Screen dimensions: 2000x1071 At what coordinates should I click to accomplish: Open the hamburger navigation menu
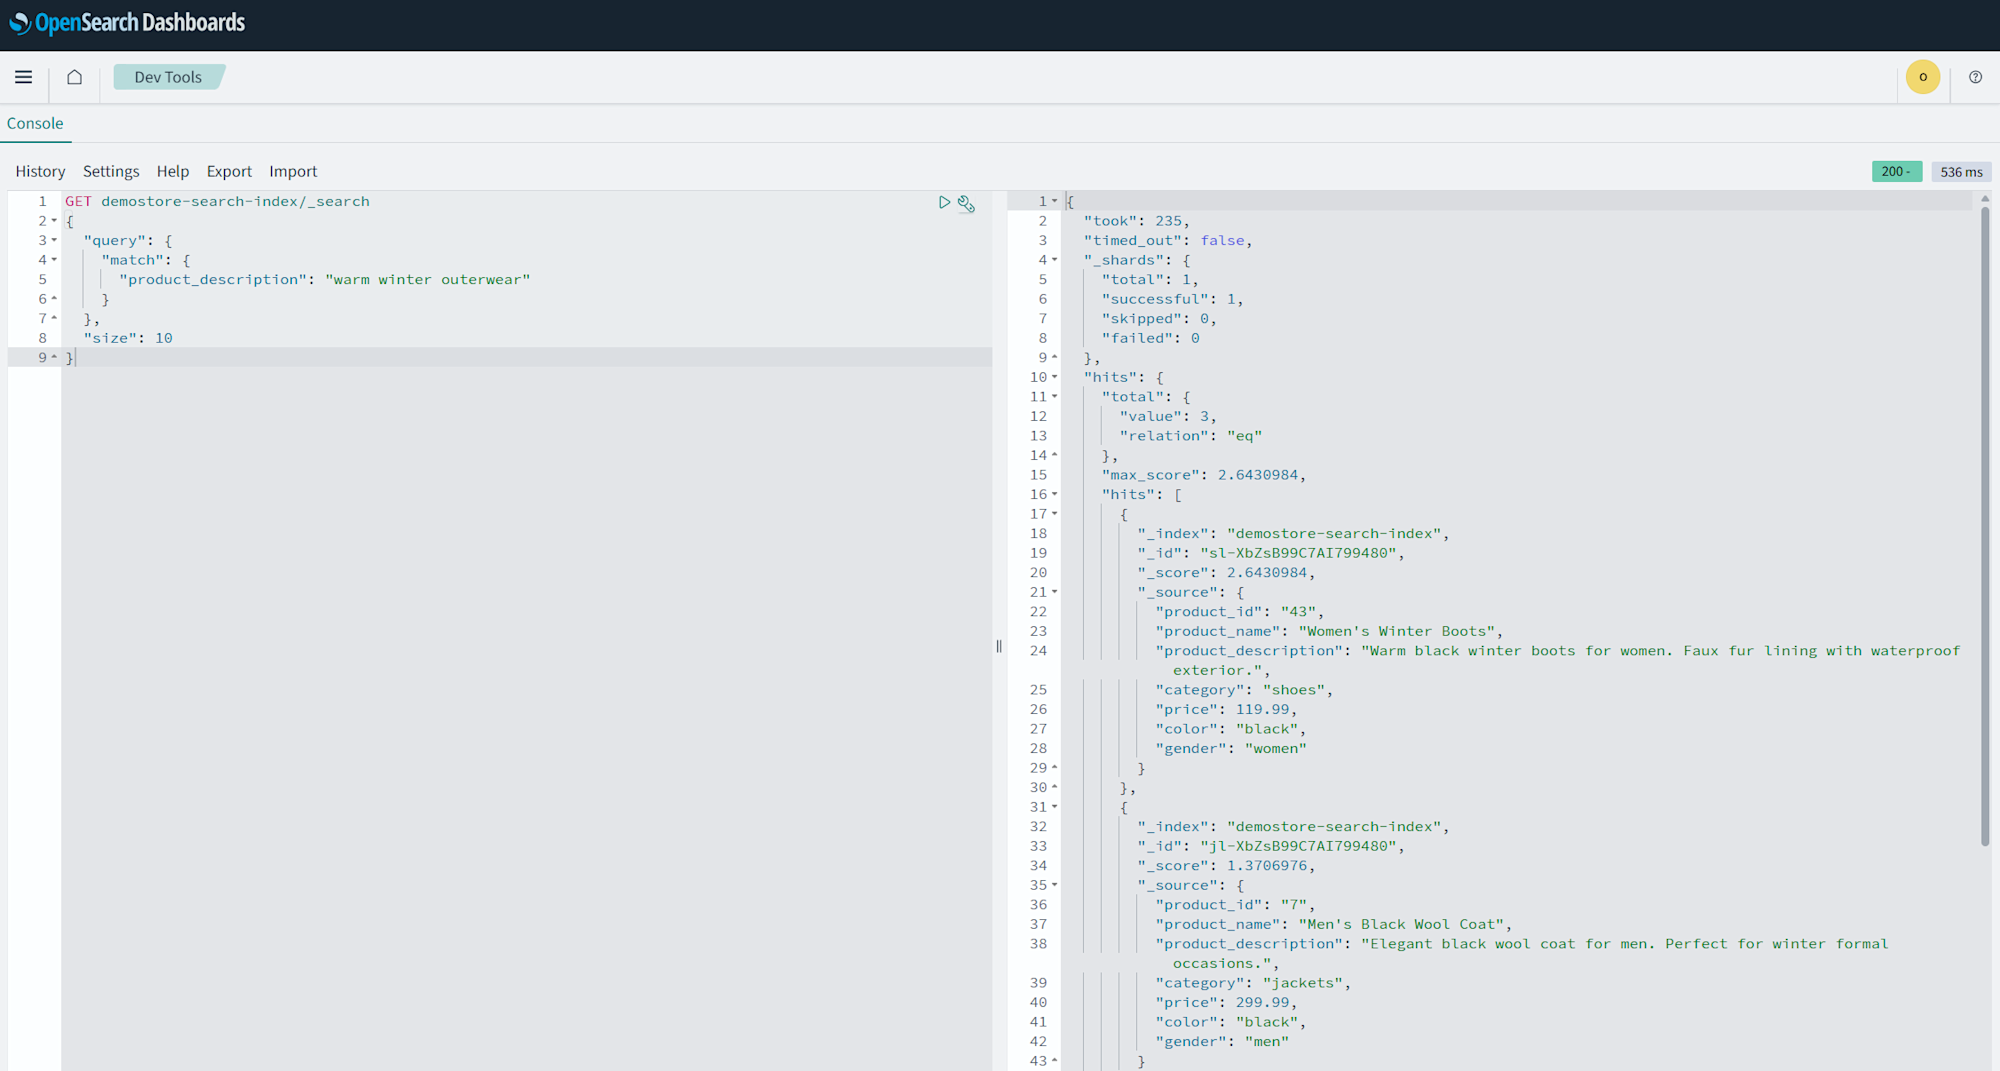[x=24, y=77]
